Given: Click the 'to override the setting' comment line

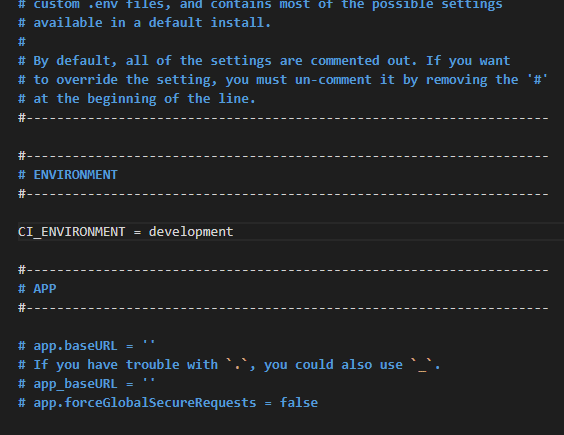Looking at the screenshot, I should click(x=283, y=80).
